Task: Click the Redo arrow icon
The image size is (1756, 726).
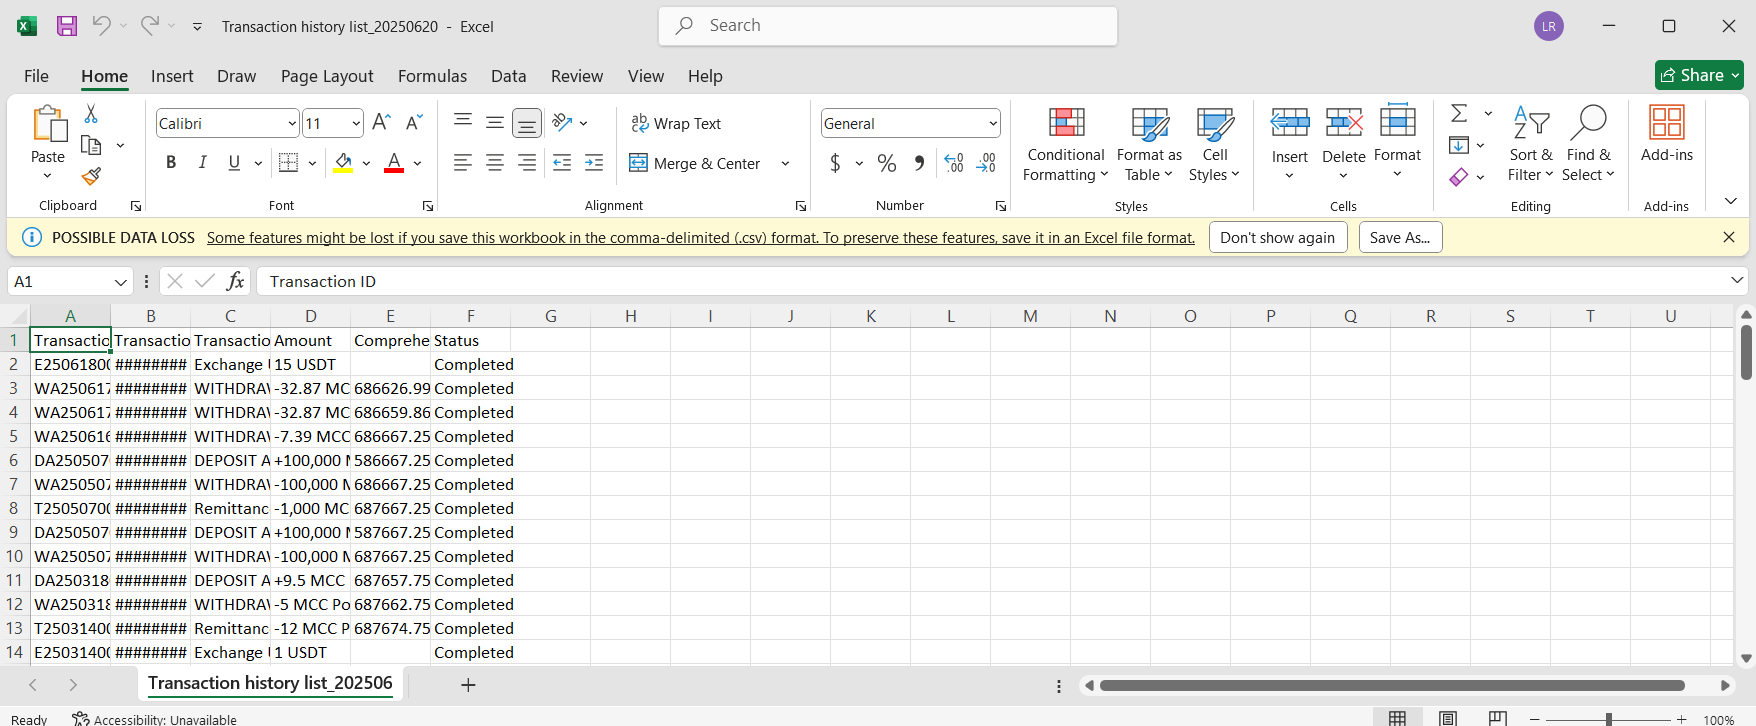Action: 149,26
